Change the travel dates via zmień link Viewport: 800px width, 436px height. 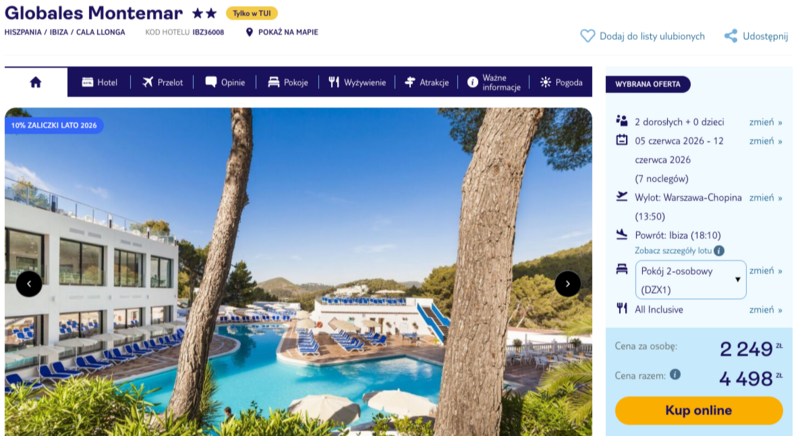765,141
